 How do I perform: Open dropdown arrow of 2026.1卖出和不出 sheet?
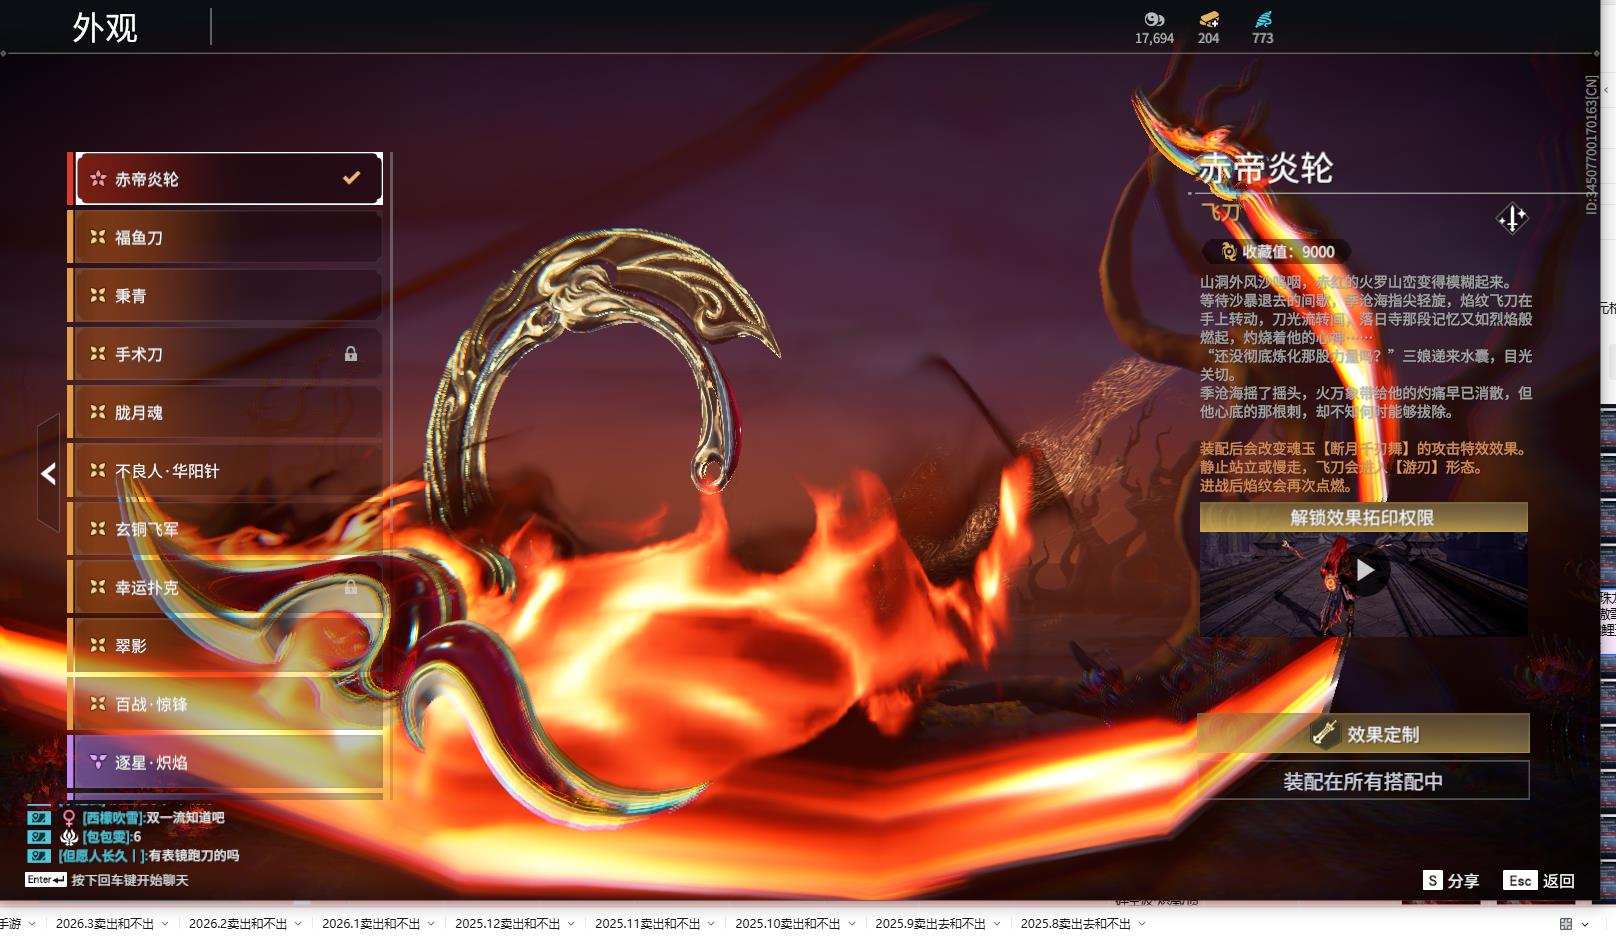[x=431, y=924]
